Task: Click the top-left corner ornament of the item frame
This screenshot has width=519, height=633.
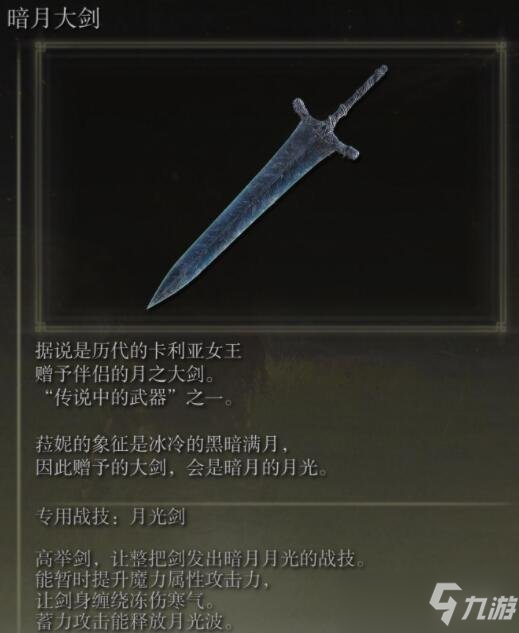Action: [40, 47]
